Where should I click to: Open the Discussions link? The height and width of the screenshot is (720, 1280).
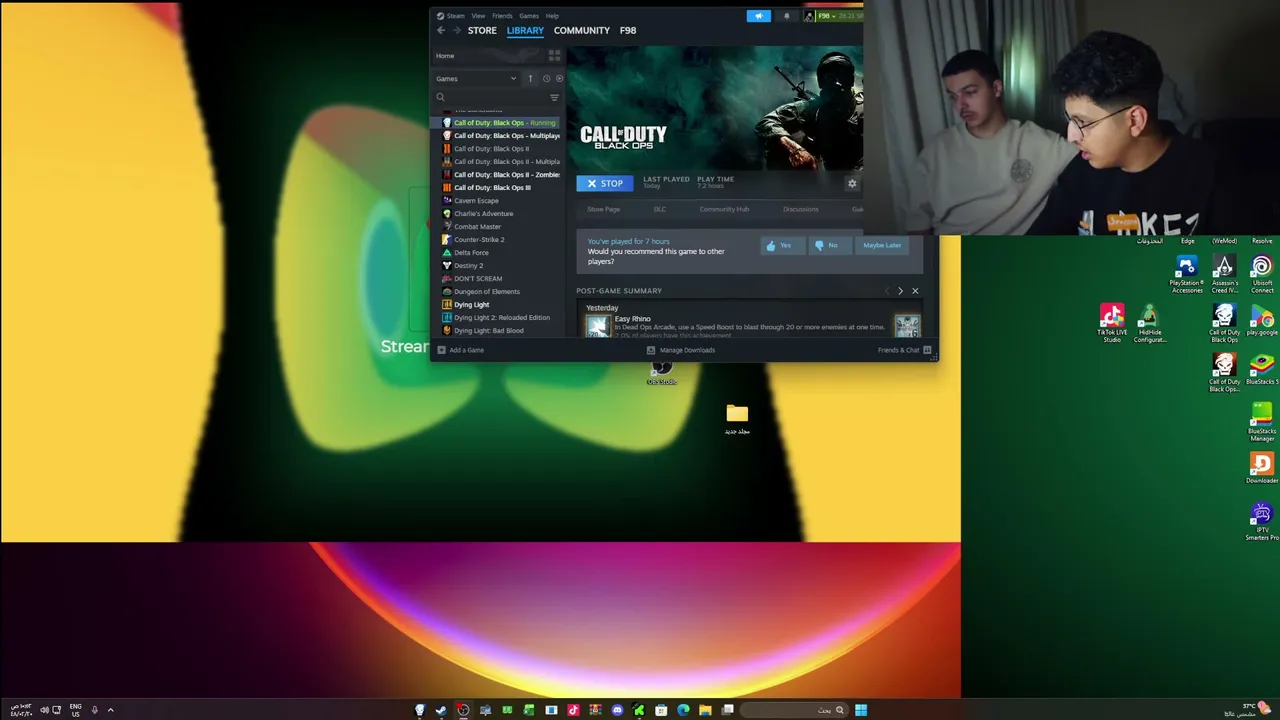801,210
